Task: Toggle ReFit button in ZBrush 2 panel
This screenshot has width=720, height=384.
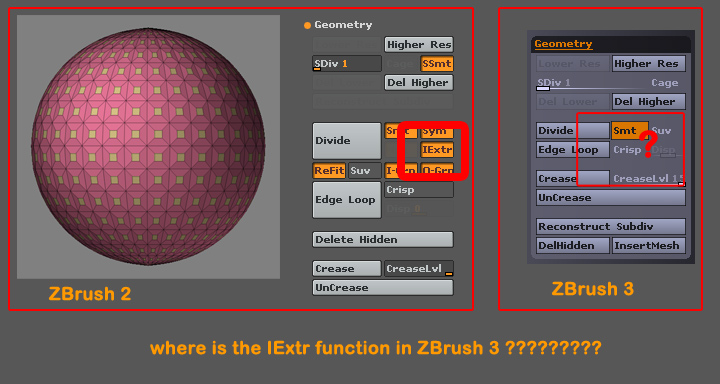Action: (329, 171)
